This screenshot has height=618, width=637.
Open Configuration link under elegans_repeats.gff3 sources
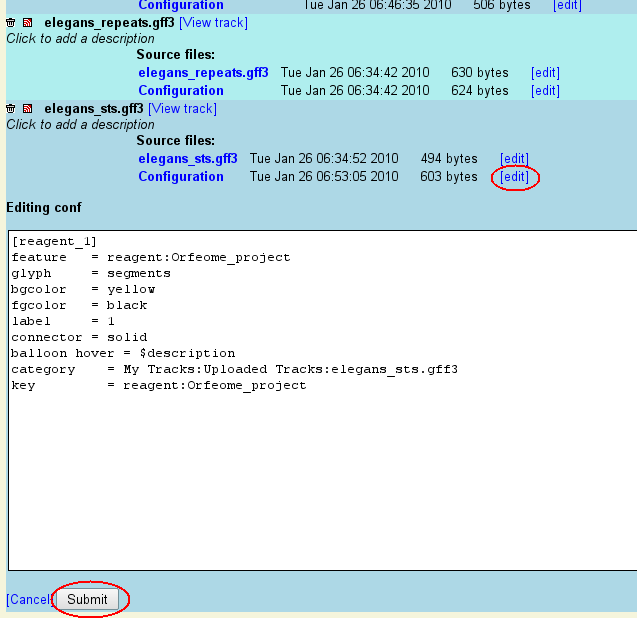tap(181, 90)
